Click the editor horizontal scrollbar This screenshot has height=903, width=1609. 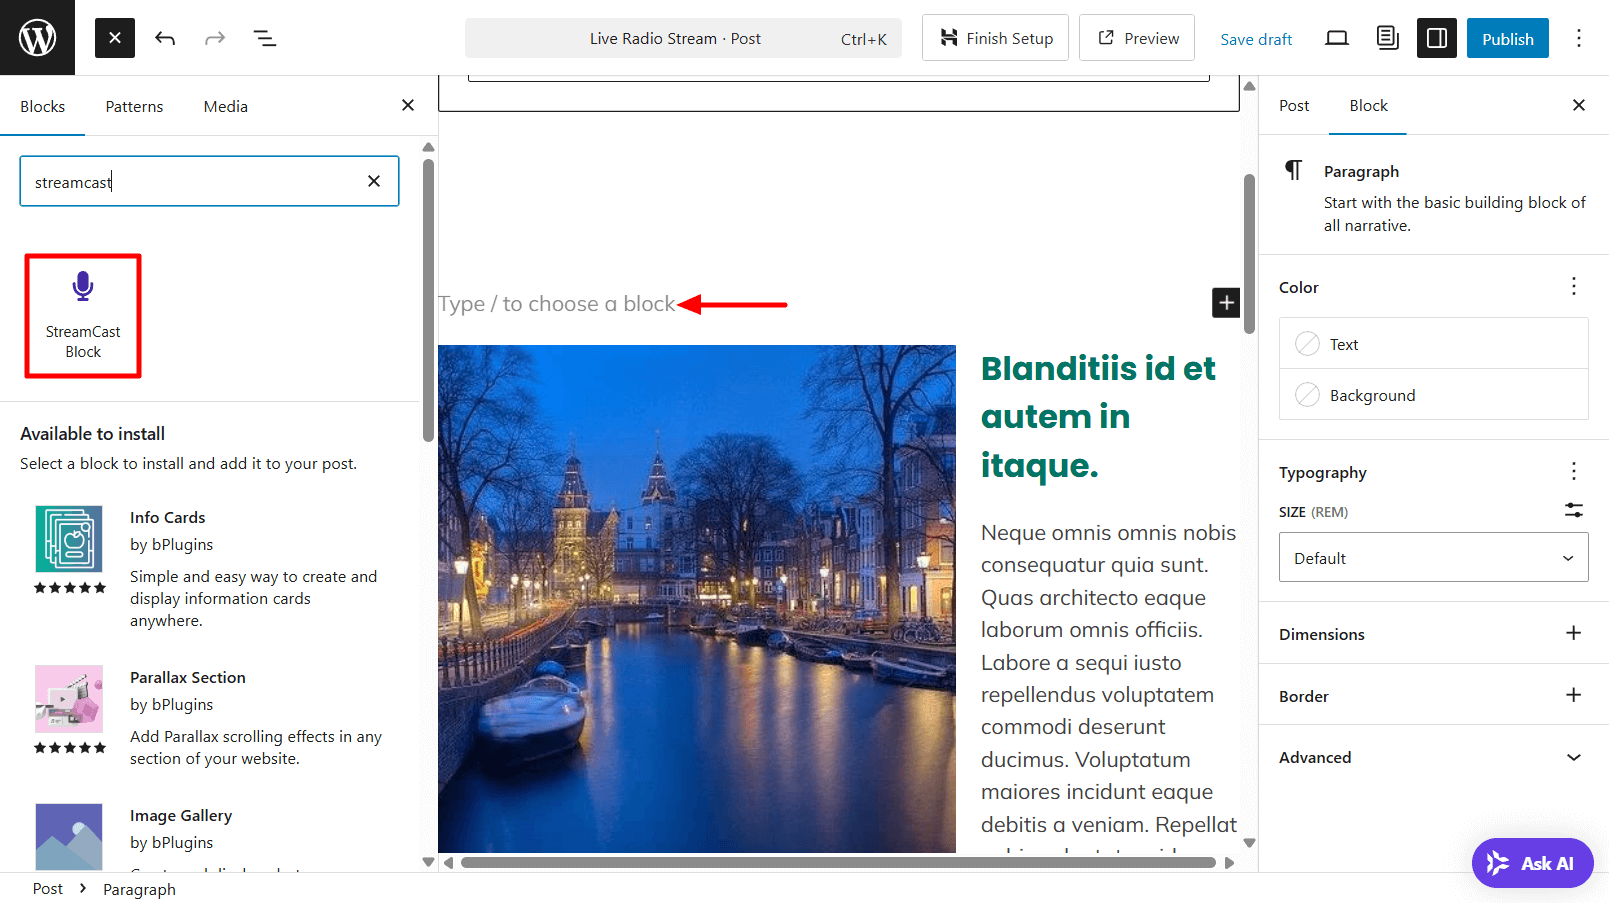point(838,862)
